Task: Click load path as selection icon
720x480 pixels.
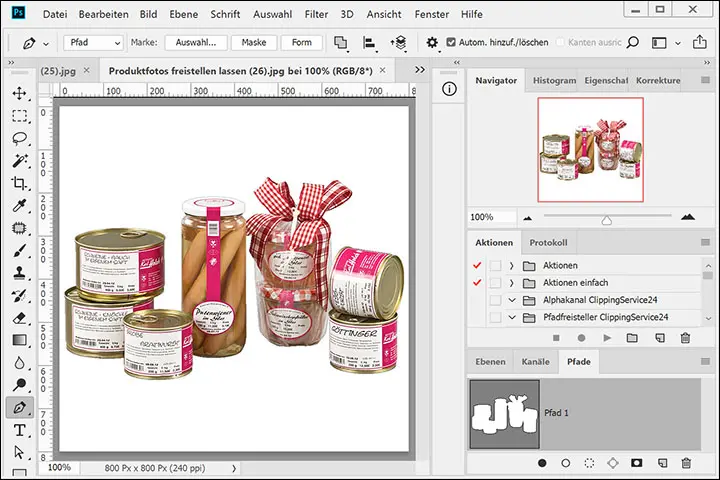Action: pos(589,463)
